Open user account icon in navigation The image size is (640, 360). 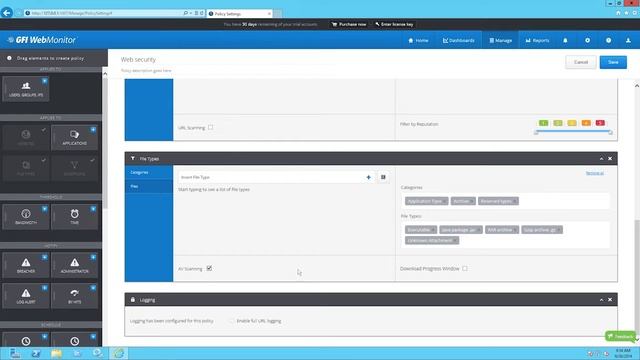[x=628, y=40]
